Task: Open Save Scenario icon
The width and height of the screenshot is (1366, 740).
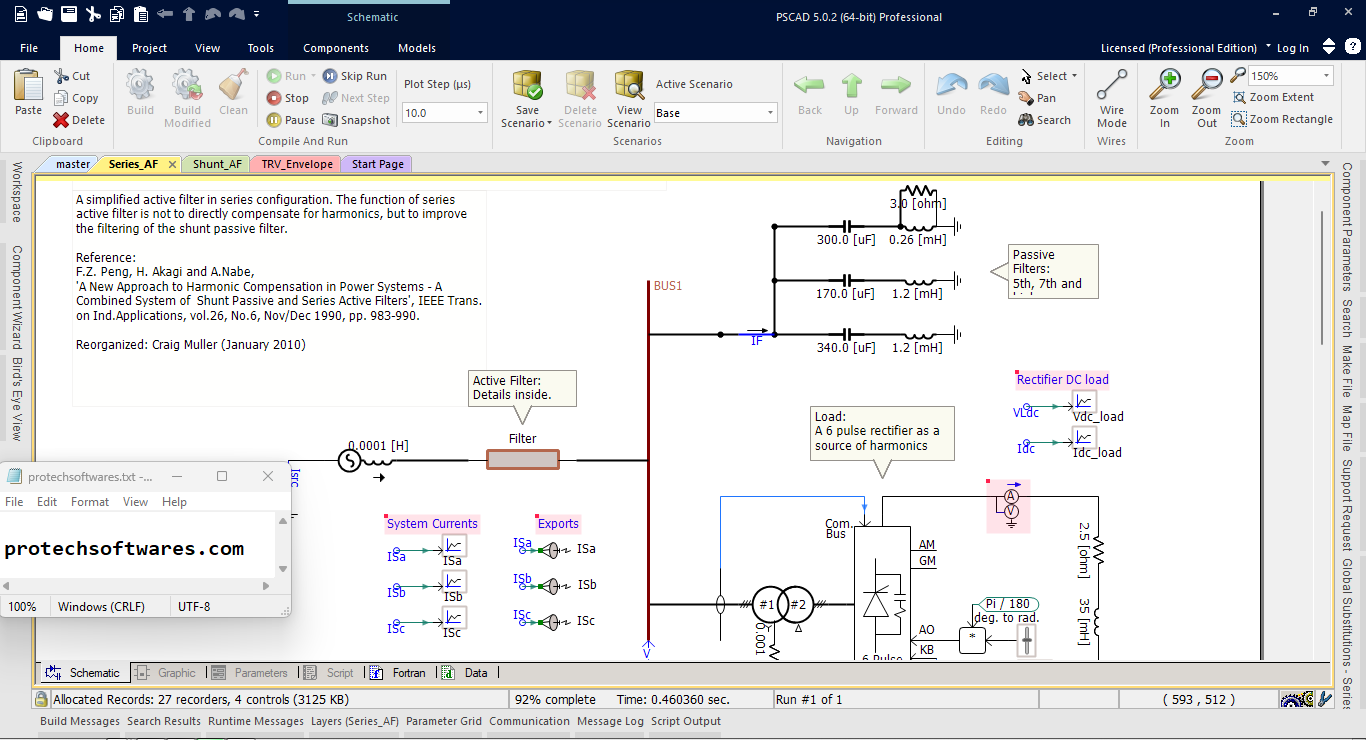Action: [527, 85]
